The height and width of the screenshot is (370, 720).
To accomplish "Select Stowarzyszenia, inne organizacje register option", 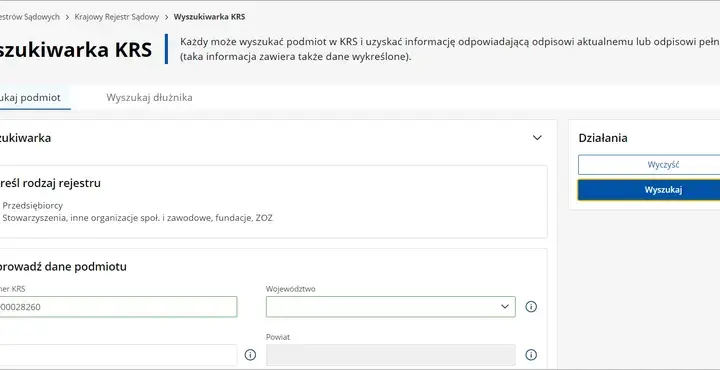I will 137,218.
